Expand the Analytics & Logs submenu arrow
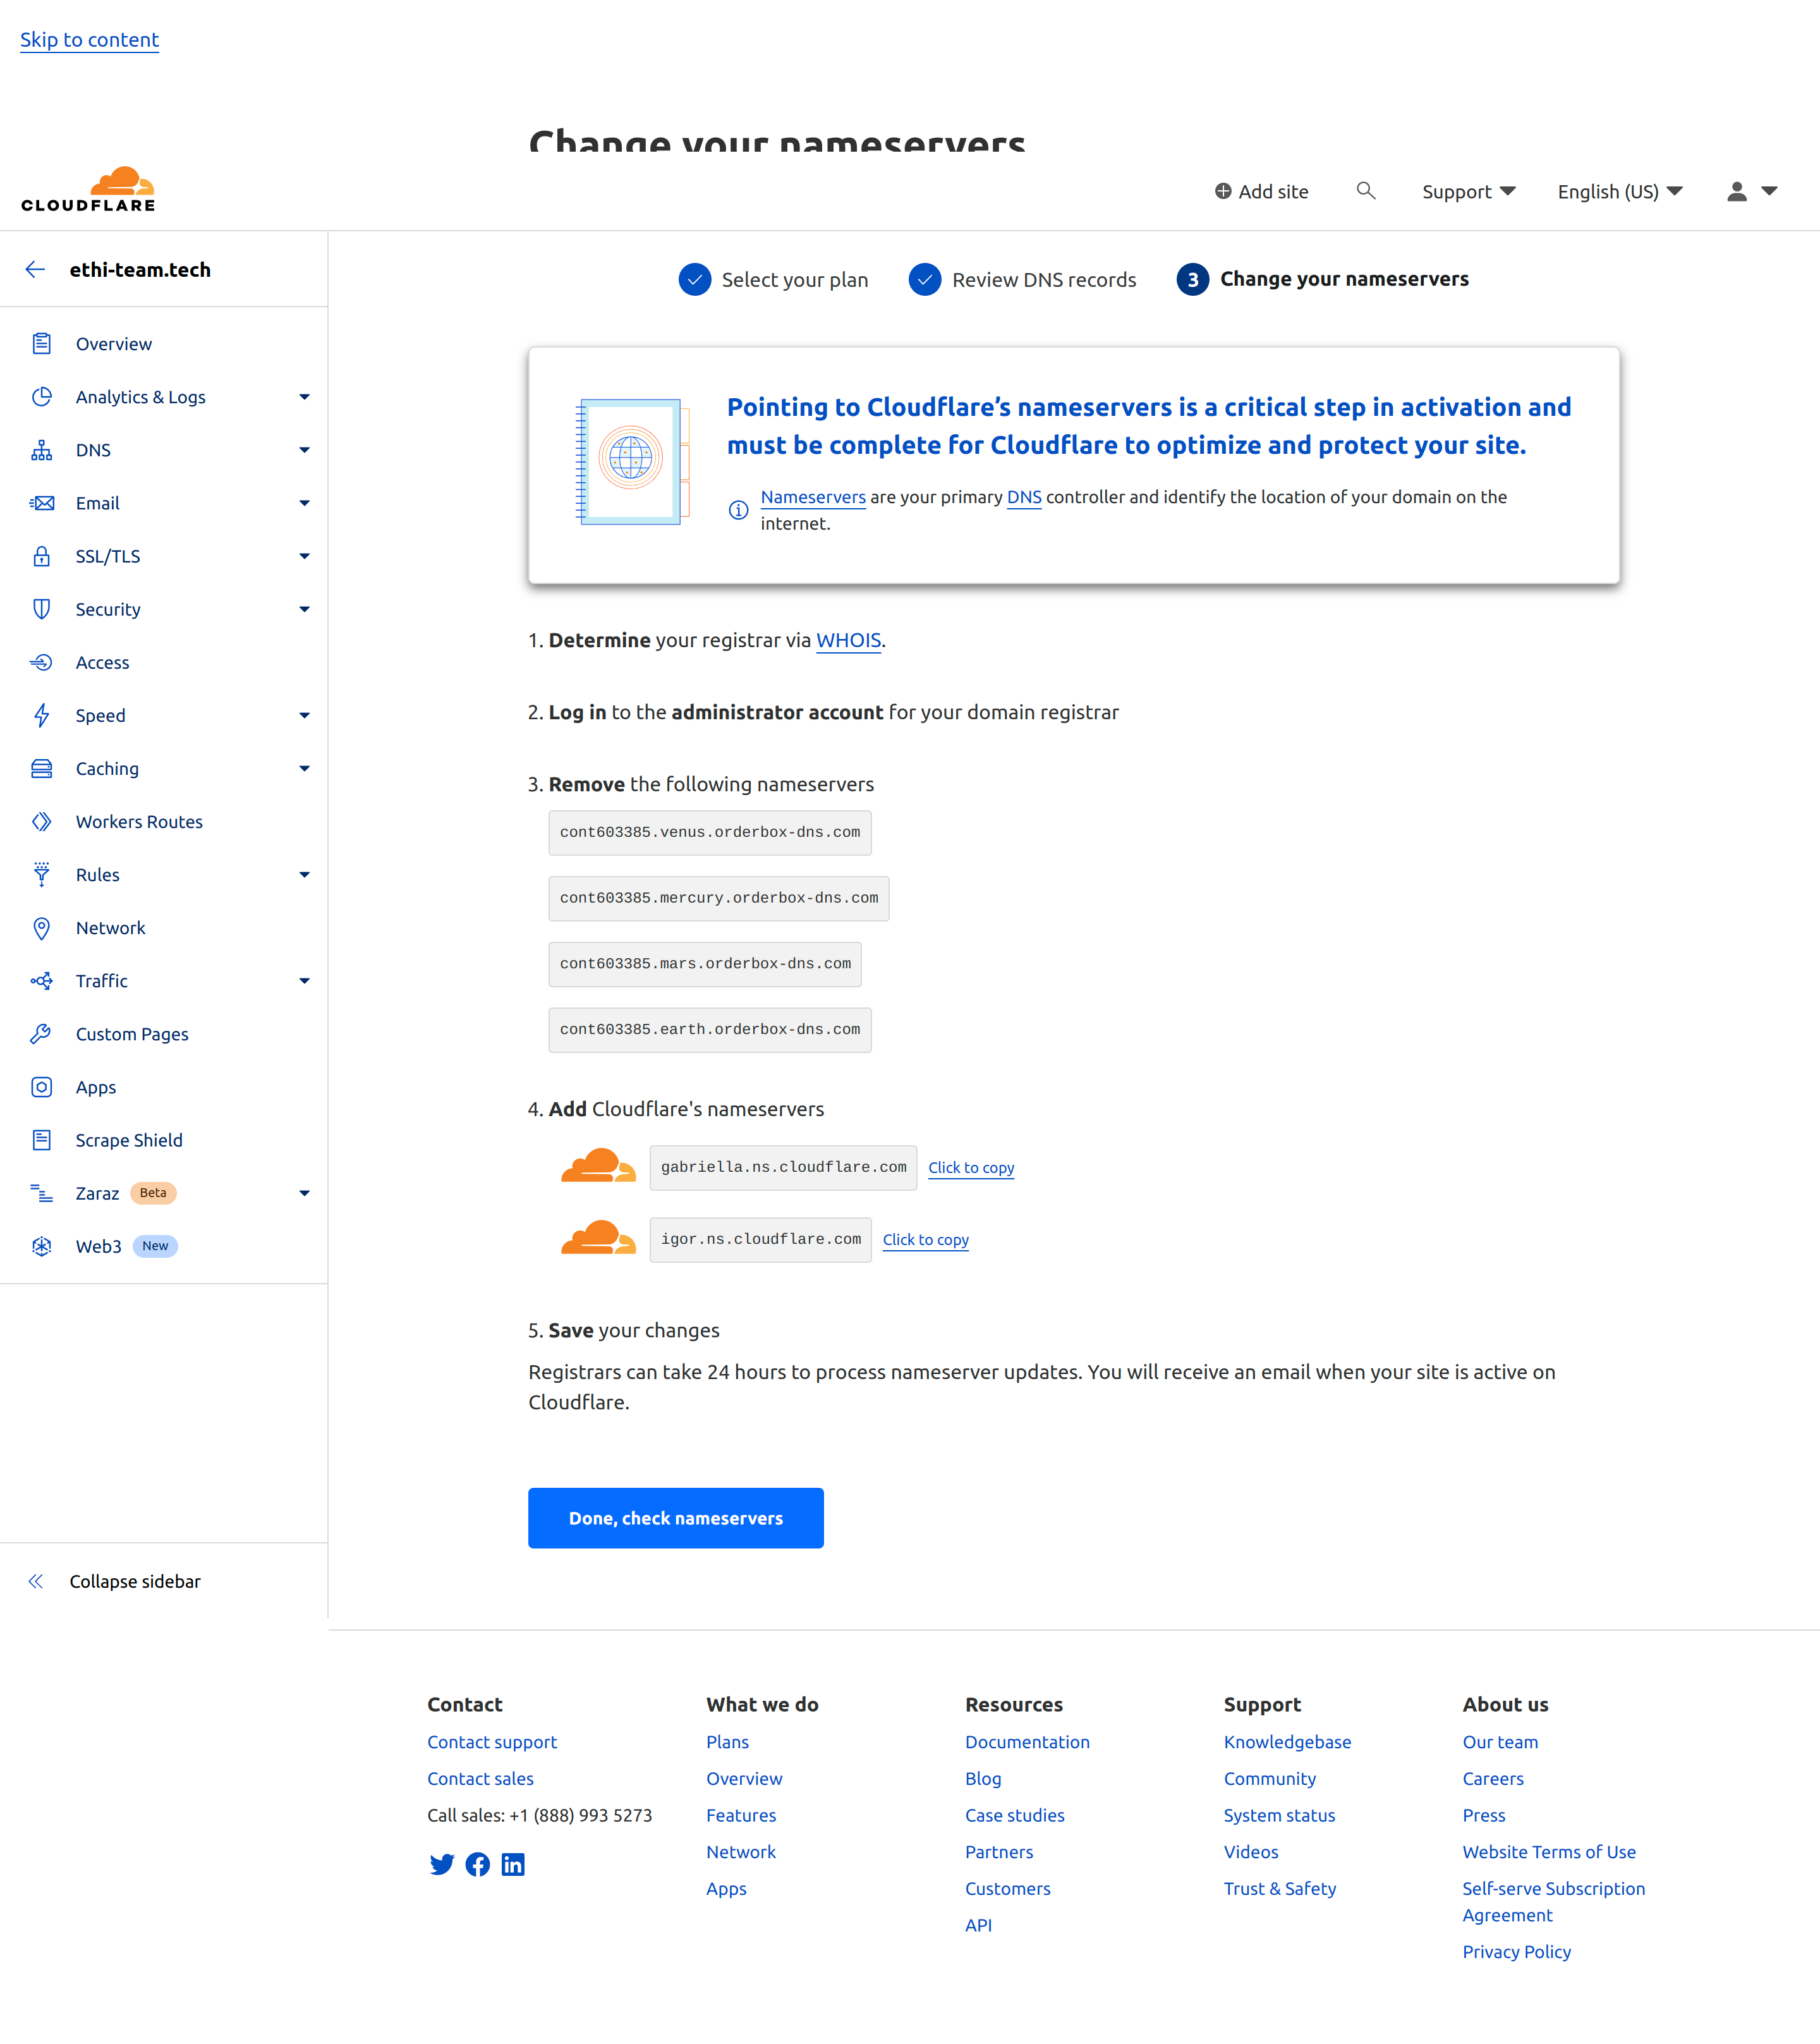The image size is (1820, 2044). click(x=304, y=397)
